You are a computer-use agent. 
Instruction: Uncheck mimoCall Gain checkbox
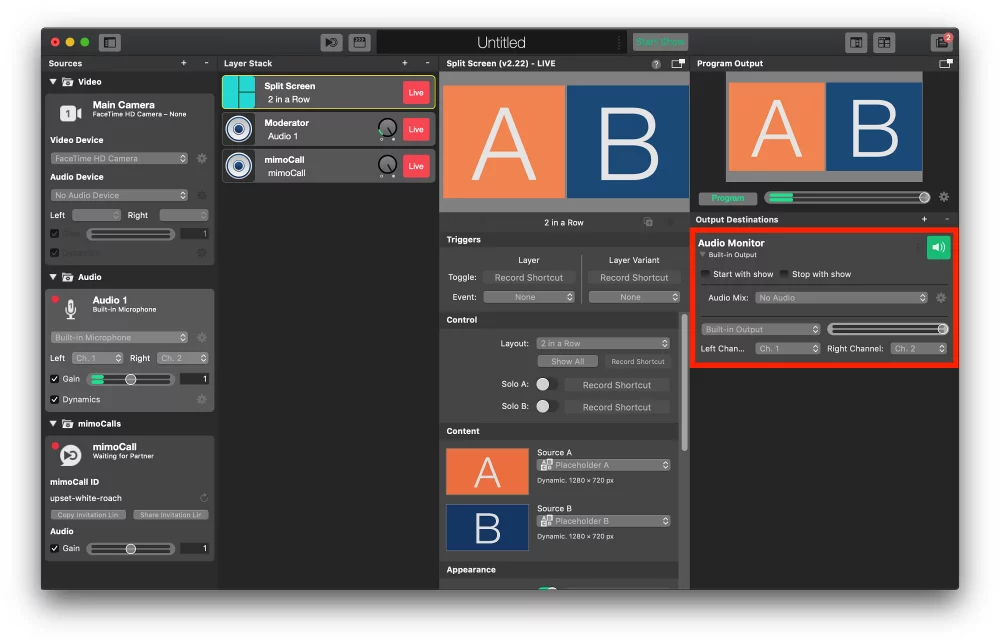click(55, 548)
